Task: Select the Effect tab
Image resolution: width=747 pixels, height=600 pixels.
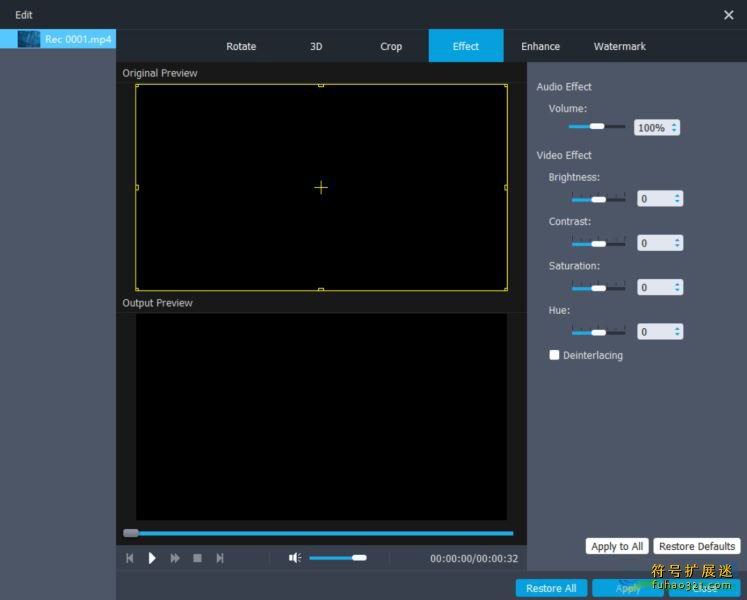Action: tap(466, 46)
